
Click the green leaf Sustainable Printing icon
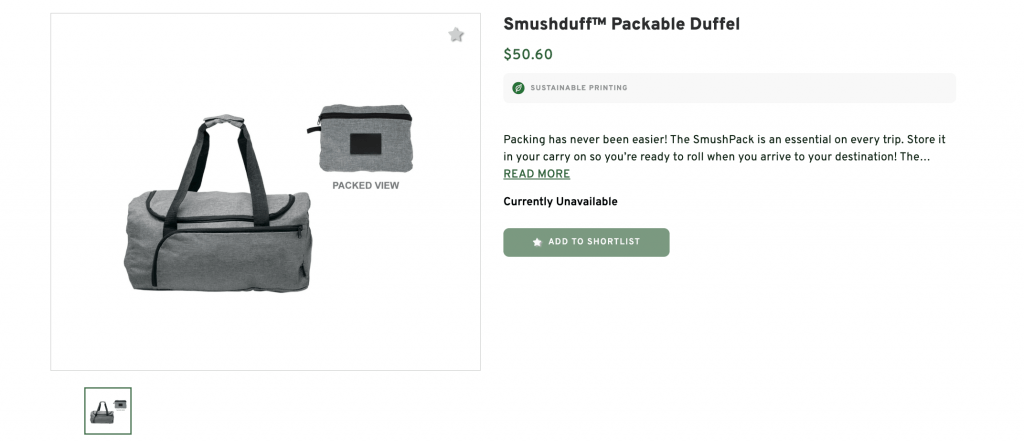[518, 88]
